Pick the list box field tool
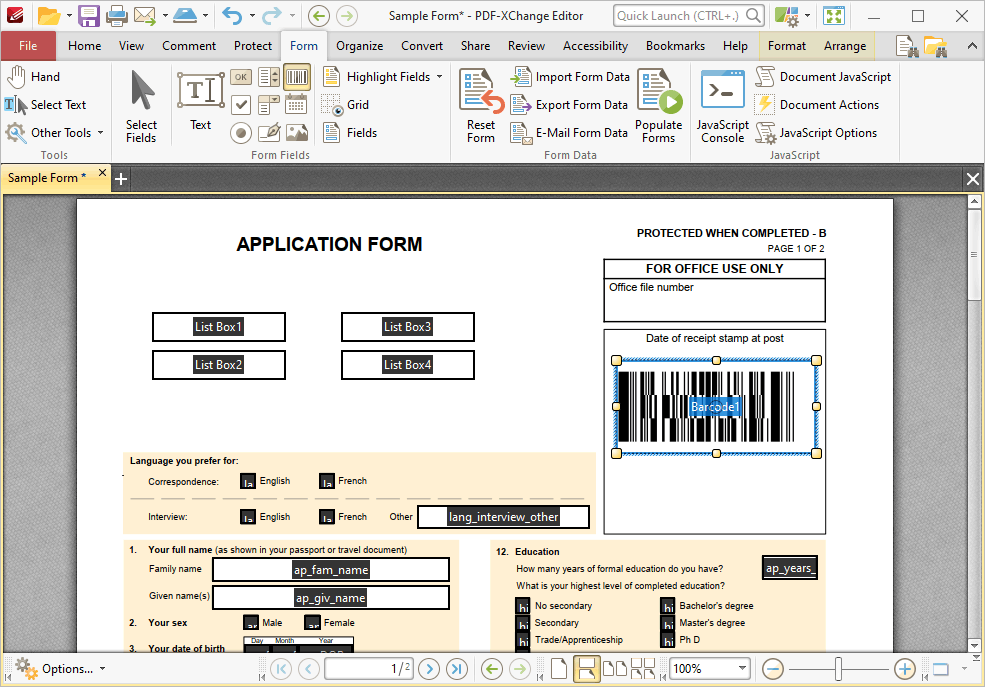The height and width of the screenshot is (687, 985). click(269, 77)
